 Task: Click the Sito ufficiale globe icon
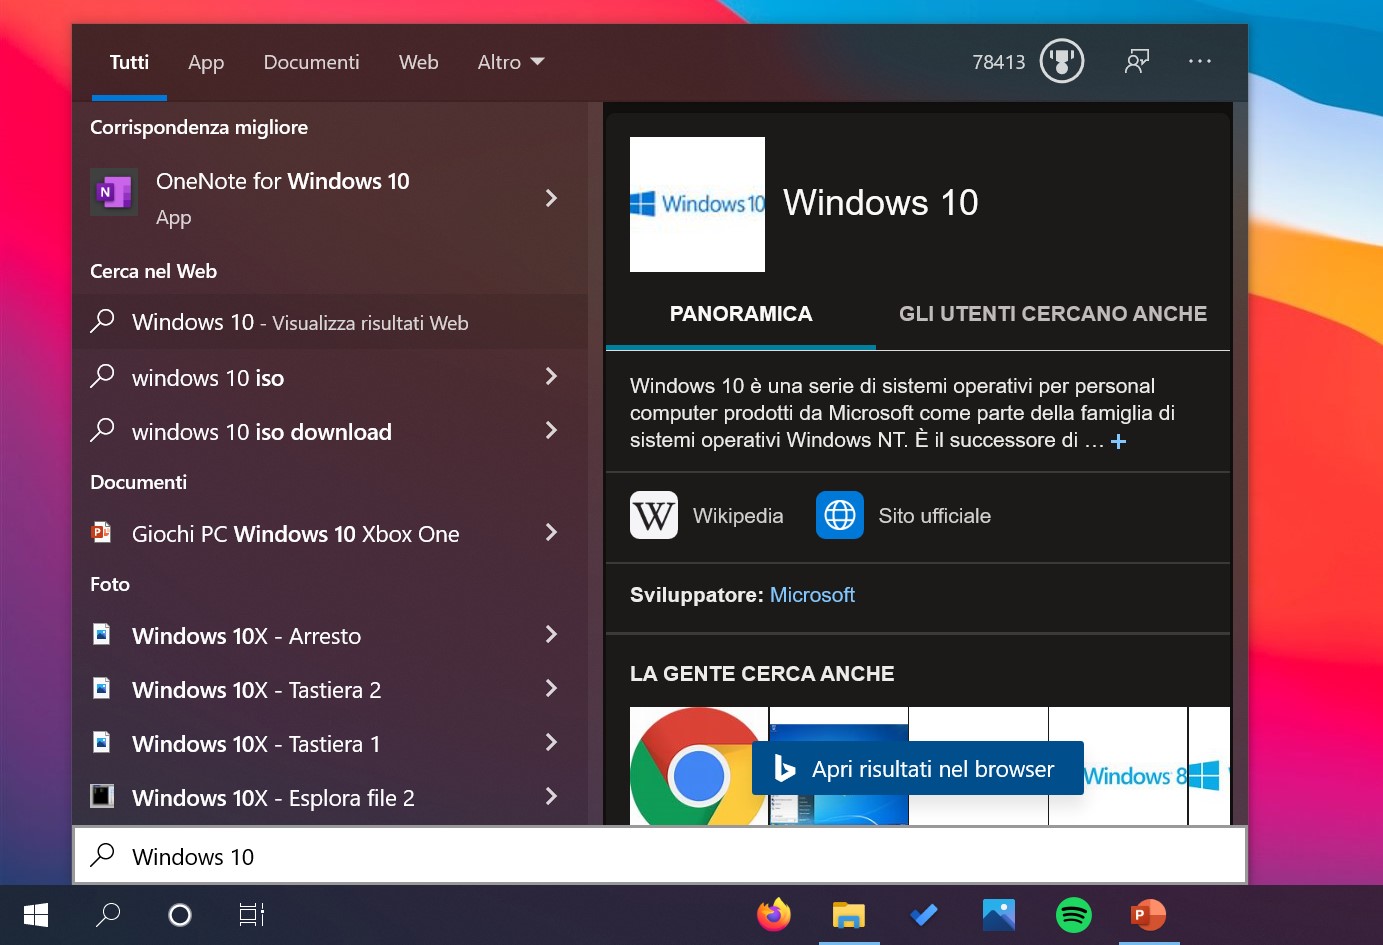coord(840,515)
